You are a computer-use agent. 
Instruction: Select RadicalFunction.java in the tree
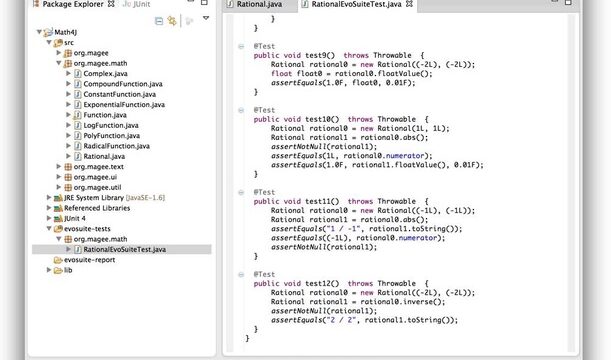pos(117,146)
